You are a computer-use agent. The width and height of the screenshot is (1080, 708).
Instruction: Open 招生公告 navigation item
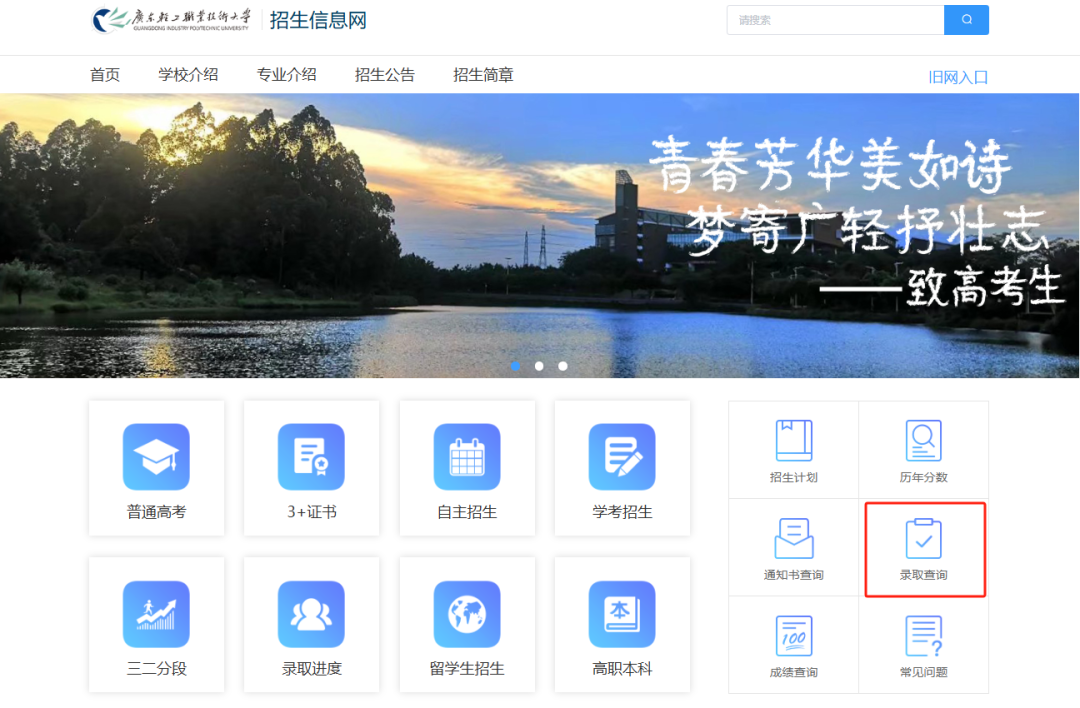[x=385, y=74]
